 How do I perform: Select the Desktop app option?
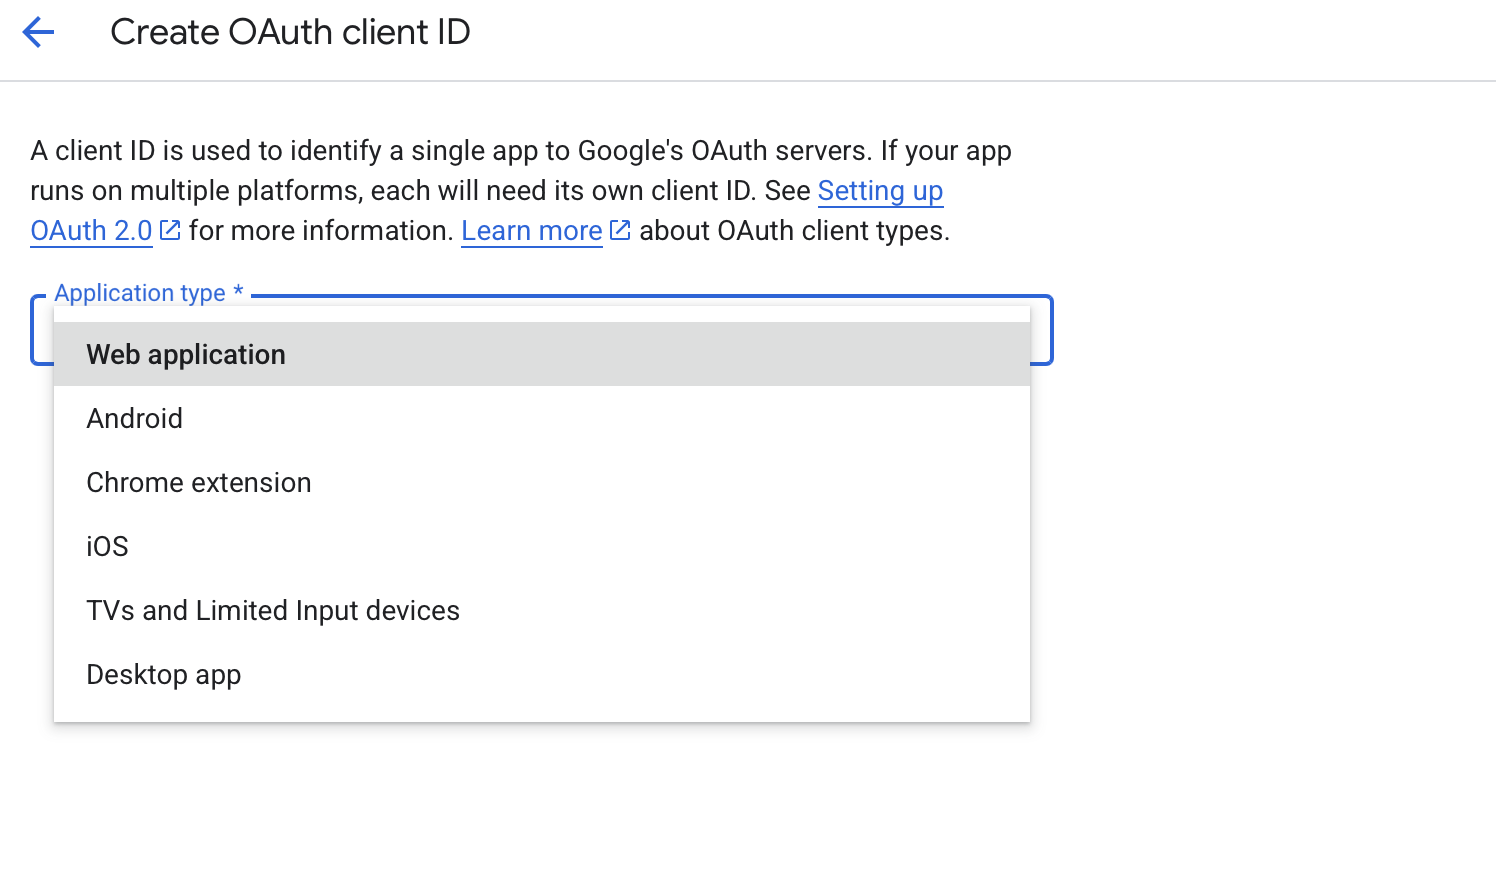coord(542,674)
